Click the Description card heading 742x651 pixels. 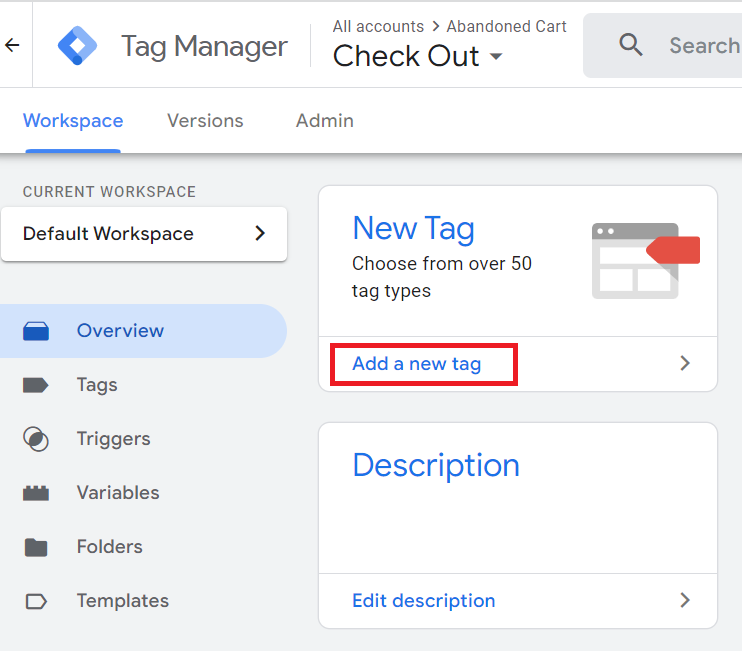pos(436,466)
